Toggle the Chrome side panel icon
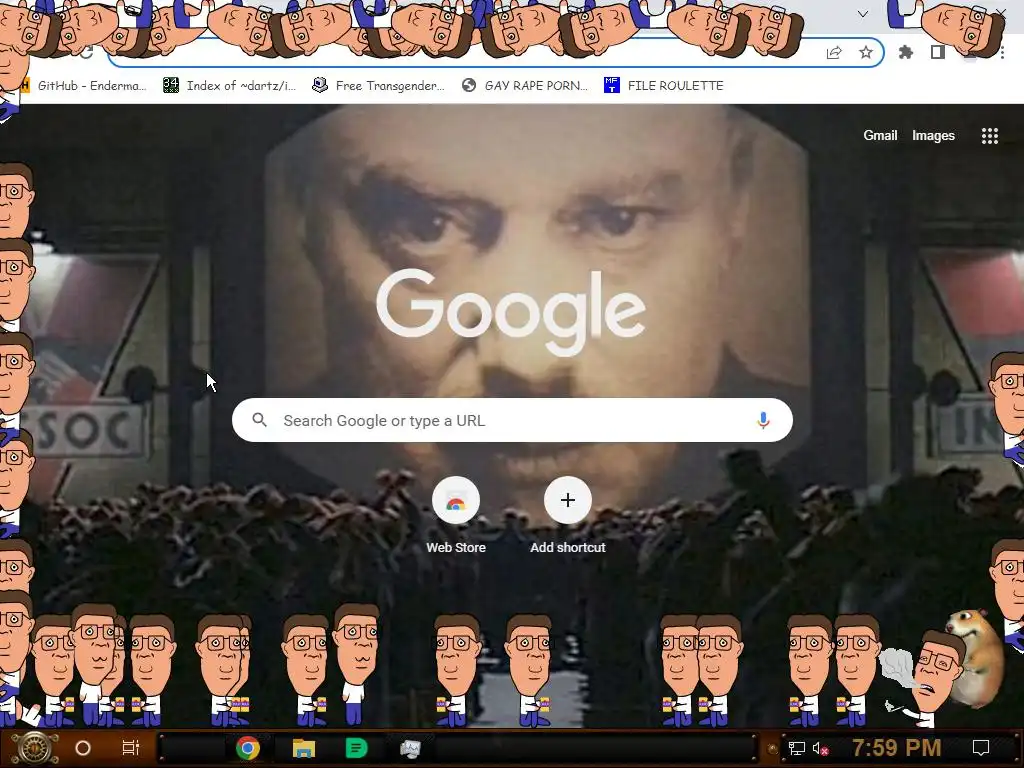This screenshot has height=768, width=1024. point(938,52)
